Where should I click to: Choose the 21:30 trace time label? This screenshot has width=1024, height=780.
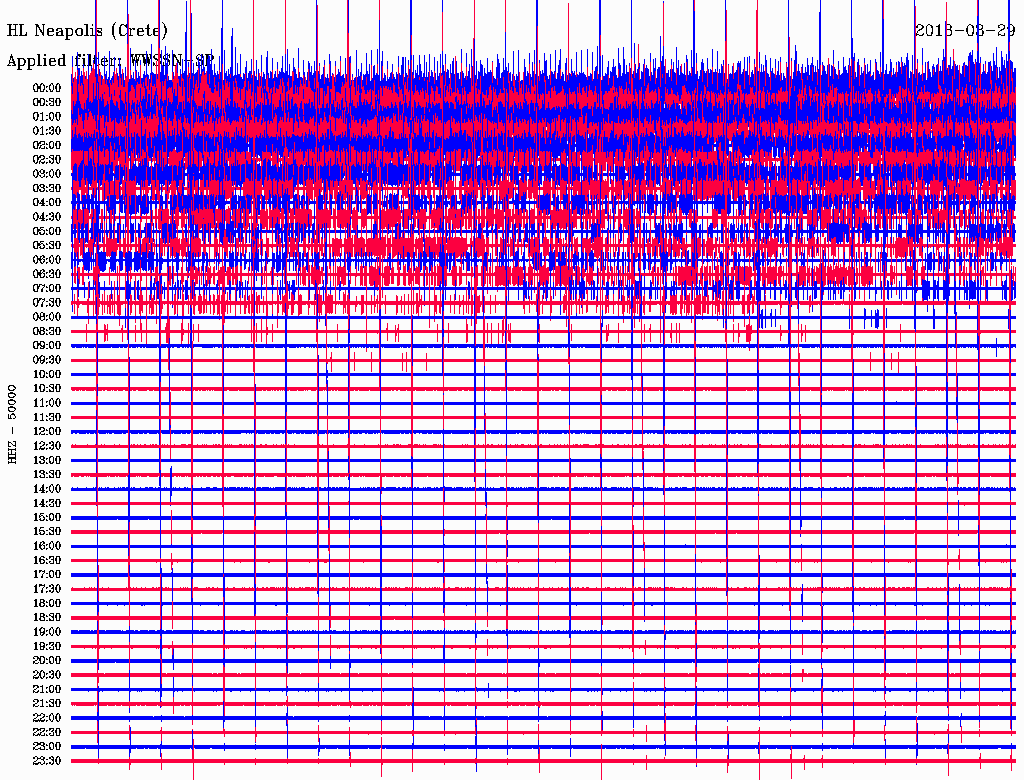[x=47, y=704]
